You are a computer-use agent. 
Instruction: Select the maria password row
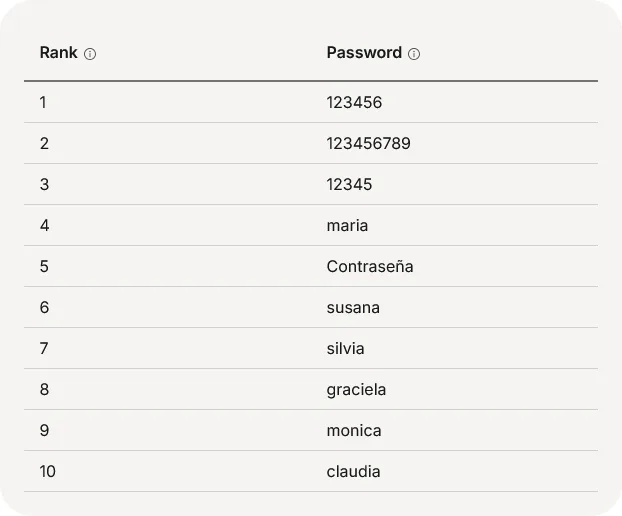347,225
